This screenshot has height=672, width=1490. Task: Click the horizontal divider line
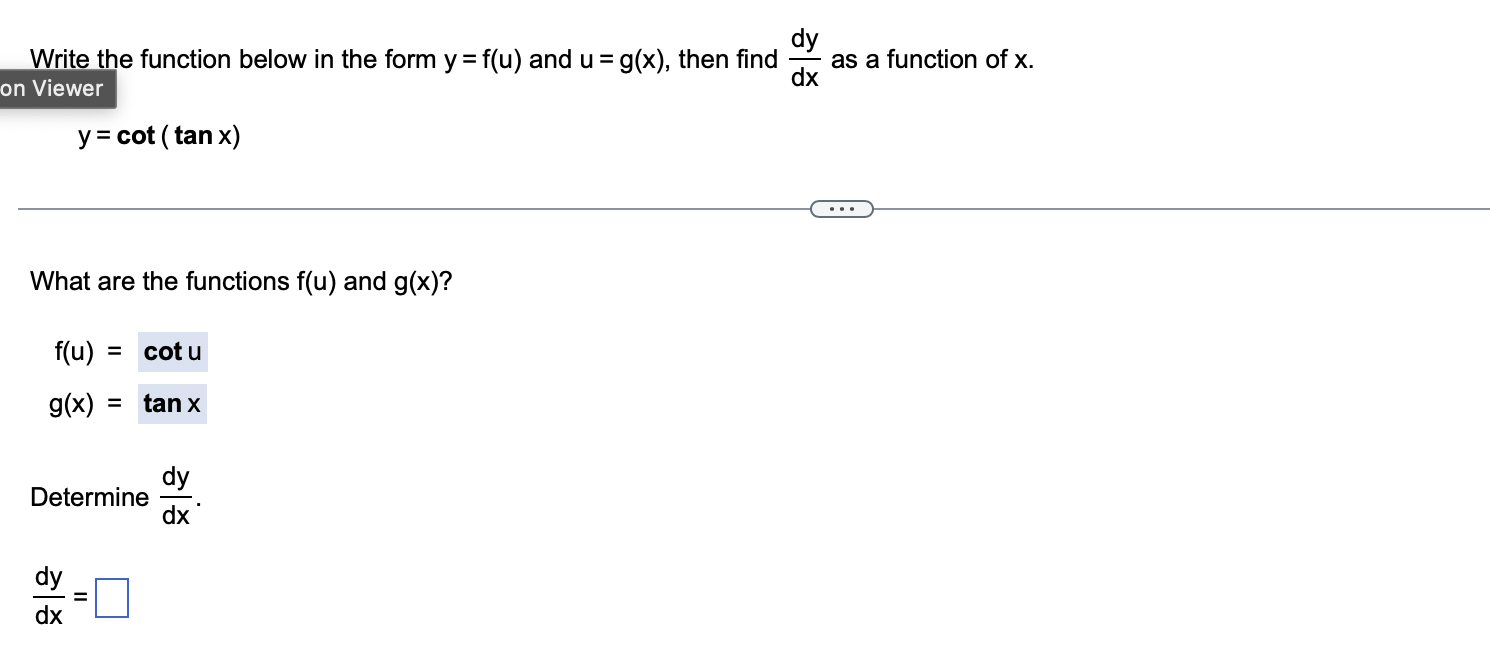pos(400,208)
